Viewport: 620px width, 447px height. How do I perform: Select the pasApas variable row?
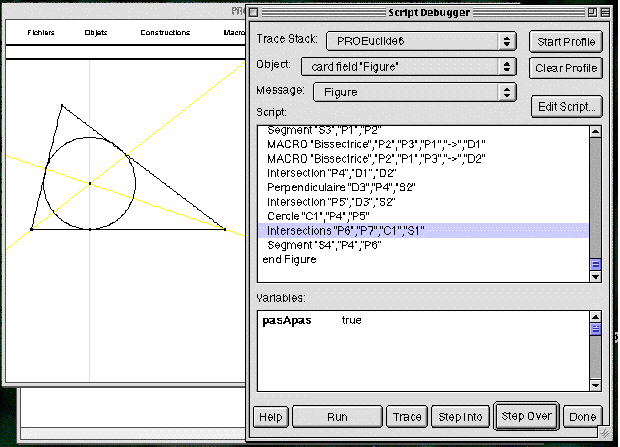(288, 321)
